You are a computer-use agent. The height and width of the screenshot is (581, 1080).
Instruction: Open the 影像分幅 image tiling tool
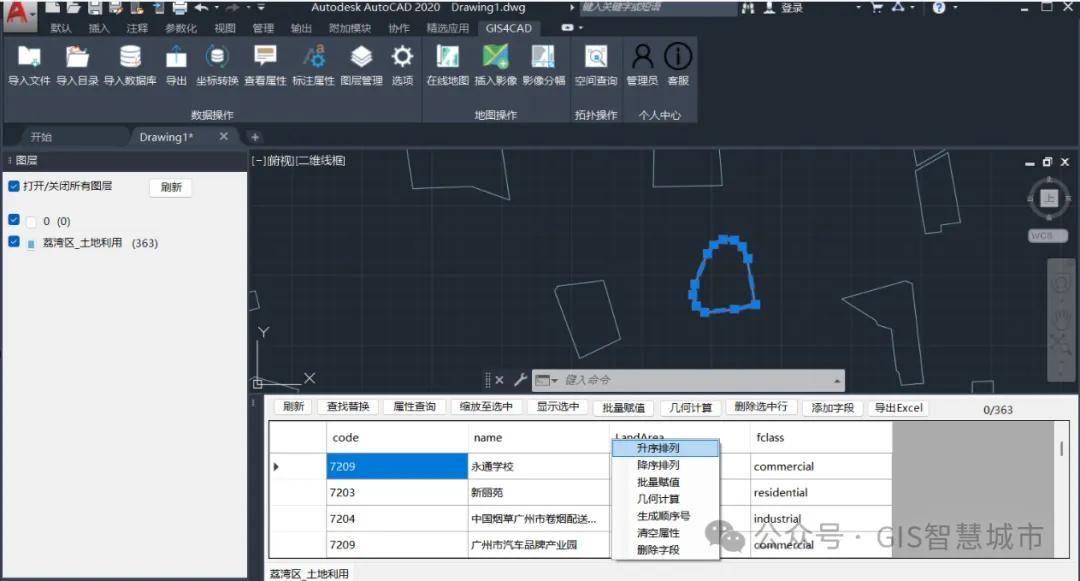click(x=543, y=65)
